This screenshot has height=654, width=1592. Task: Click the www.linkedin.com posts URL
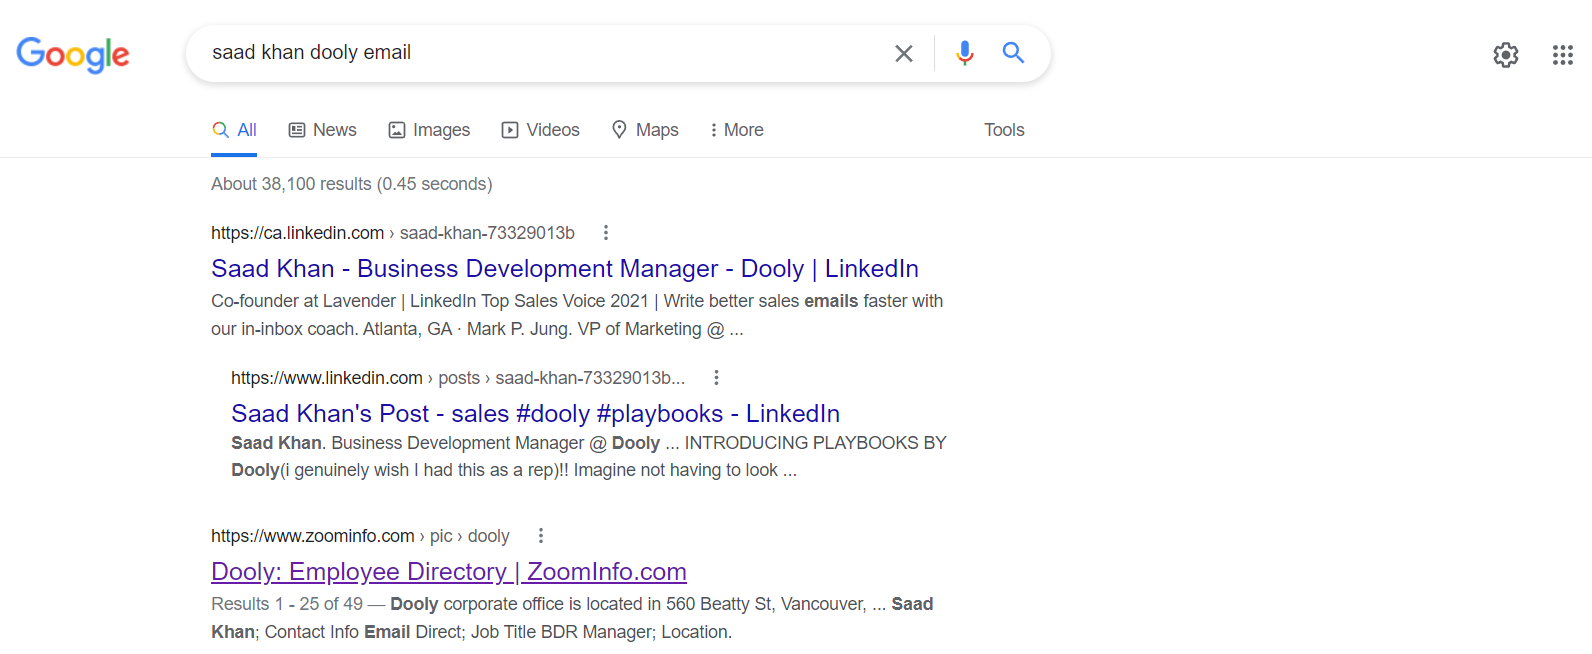458,378
